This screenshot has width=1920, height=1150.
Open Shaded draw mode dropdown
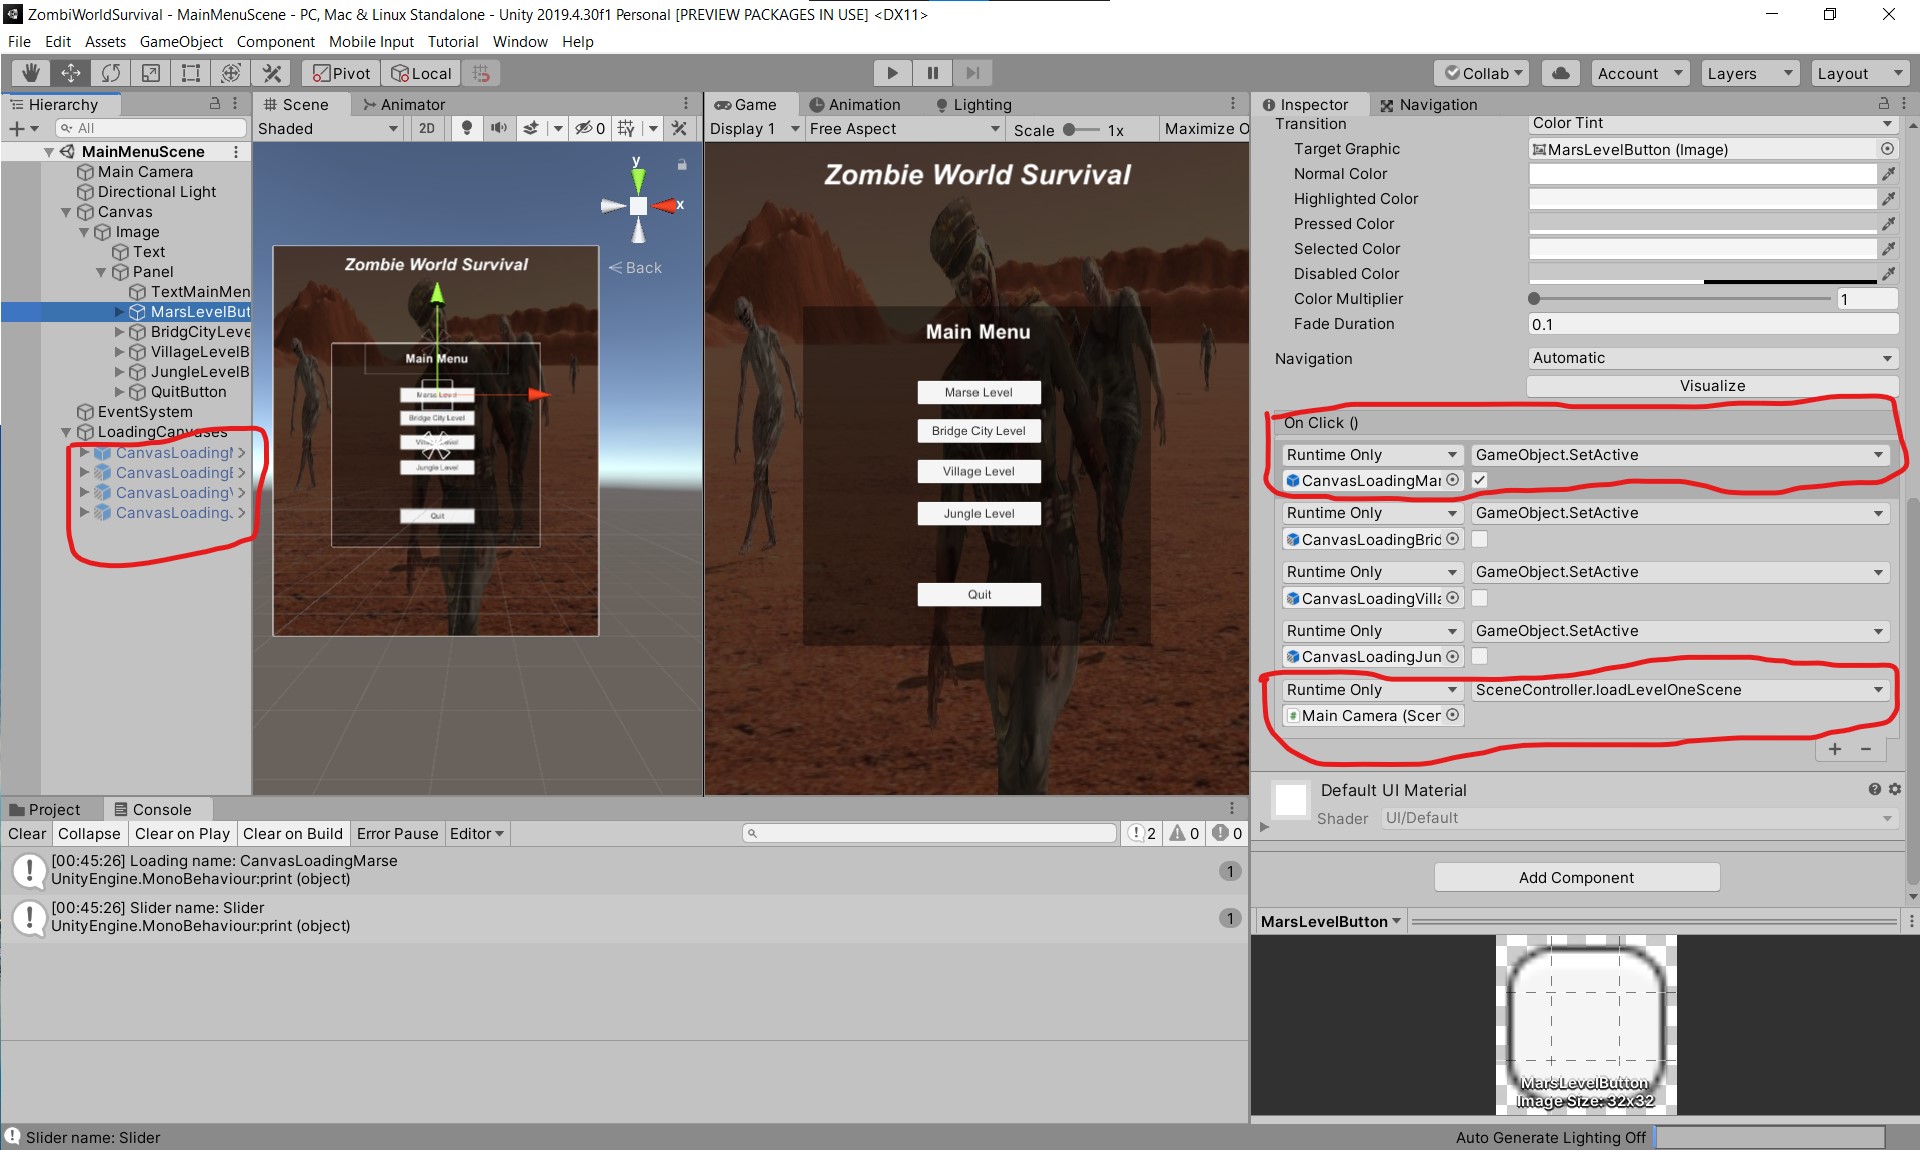(x=328, y=128)
